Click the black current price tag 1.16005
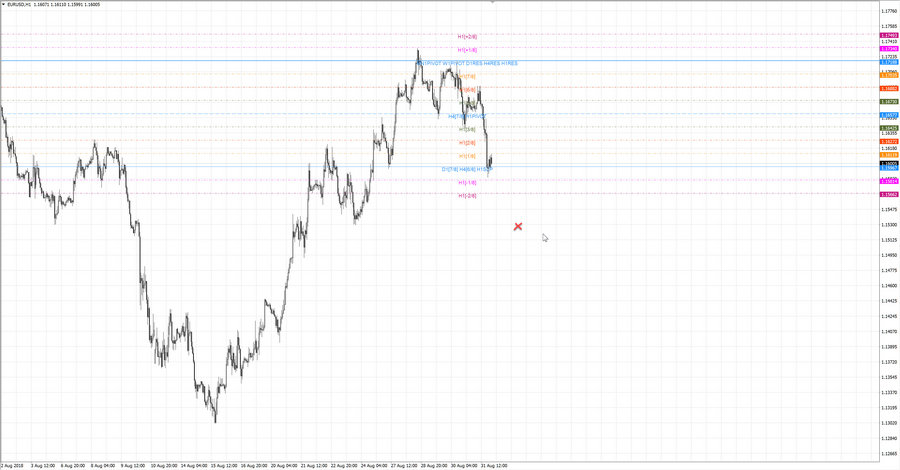The width and height of the screenshot is (900, 470). coord(889,164)
